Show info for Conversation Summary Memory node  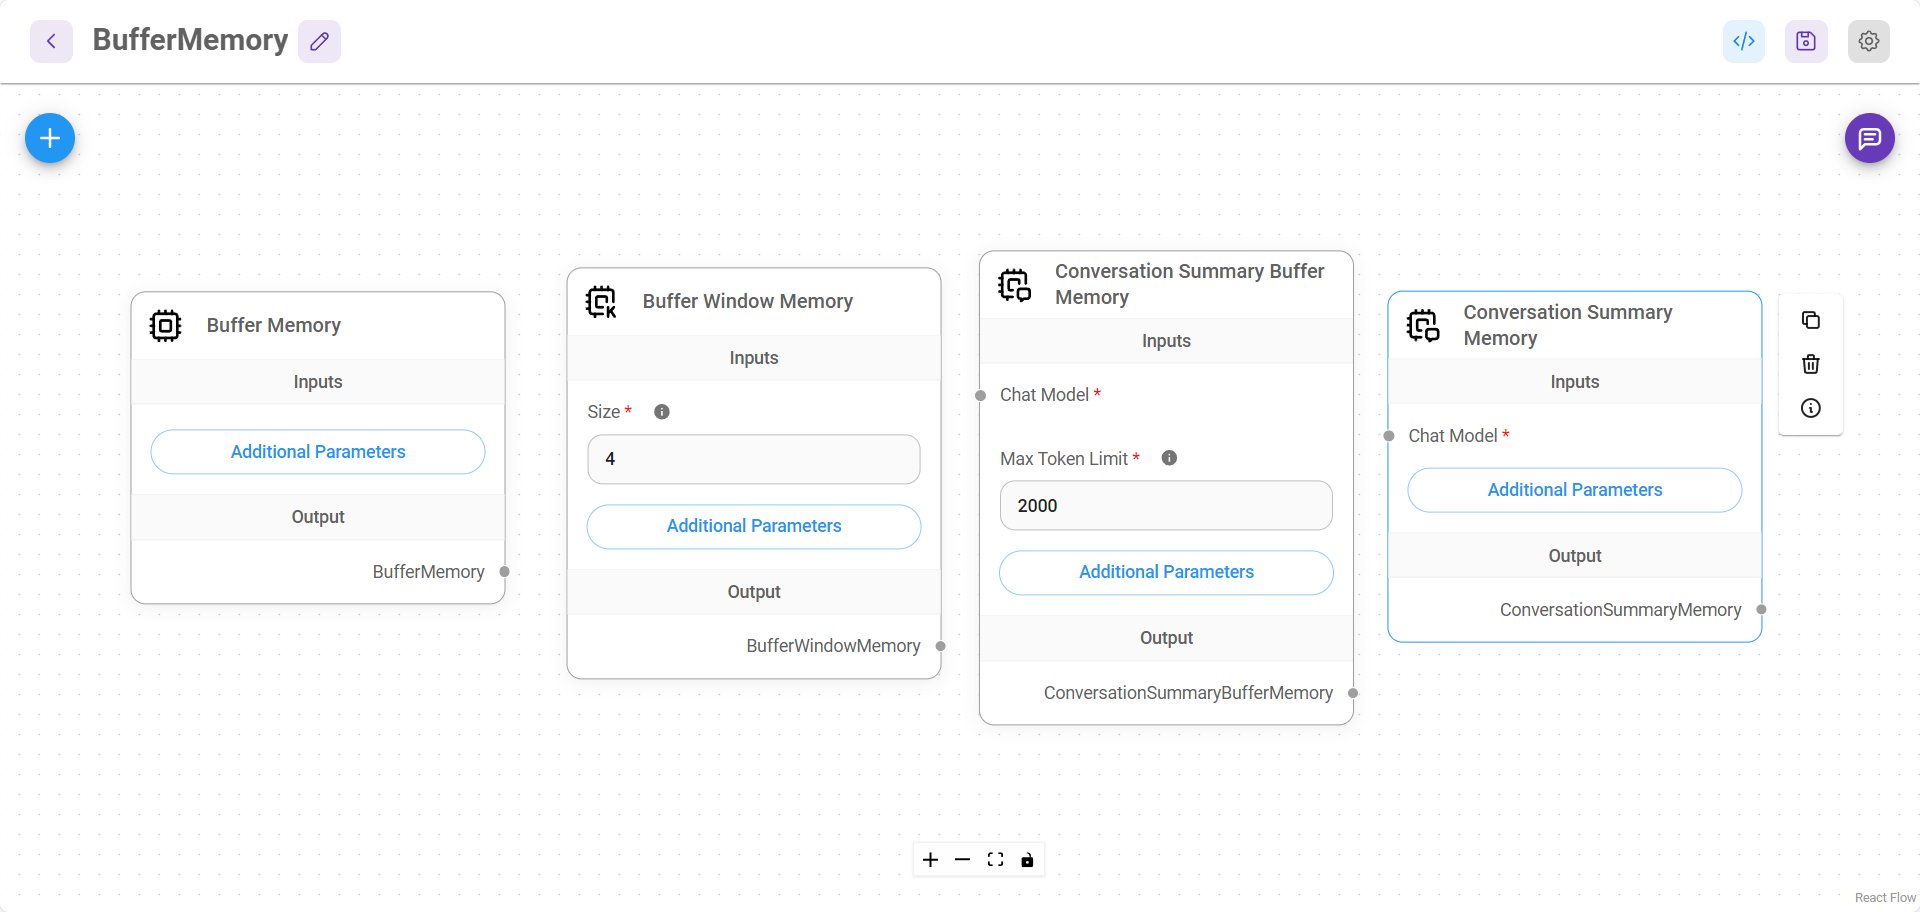coord(1811,408)
